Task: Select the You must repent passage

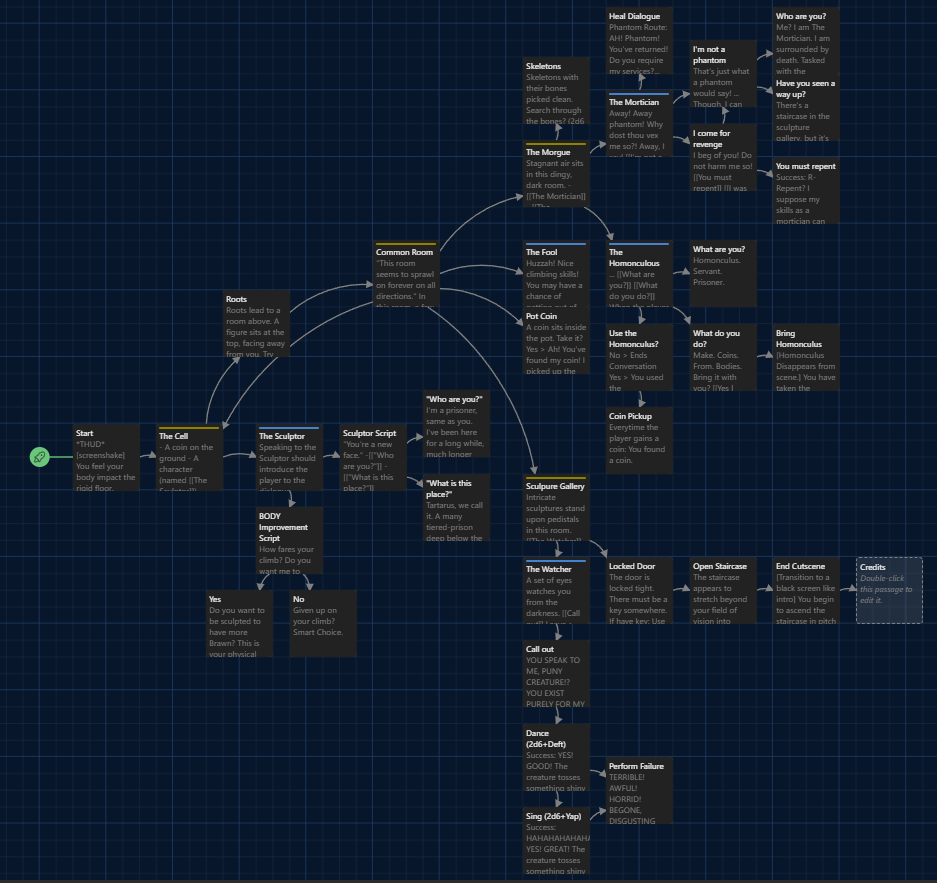Action: pos(807,191)
